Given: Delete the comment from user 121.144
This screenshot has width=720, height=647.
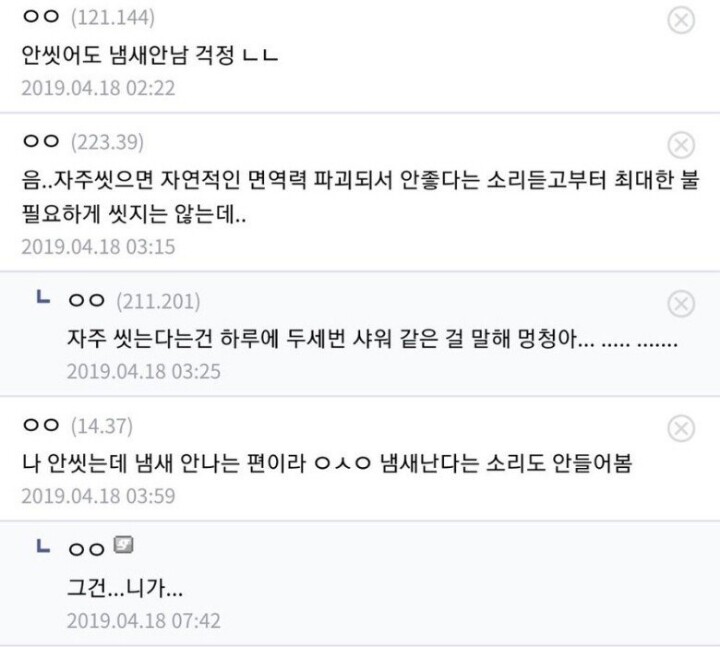Looking at the screenshot, I should tap(680, 21).
